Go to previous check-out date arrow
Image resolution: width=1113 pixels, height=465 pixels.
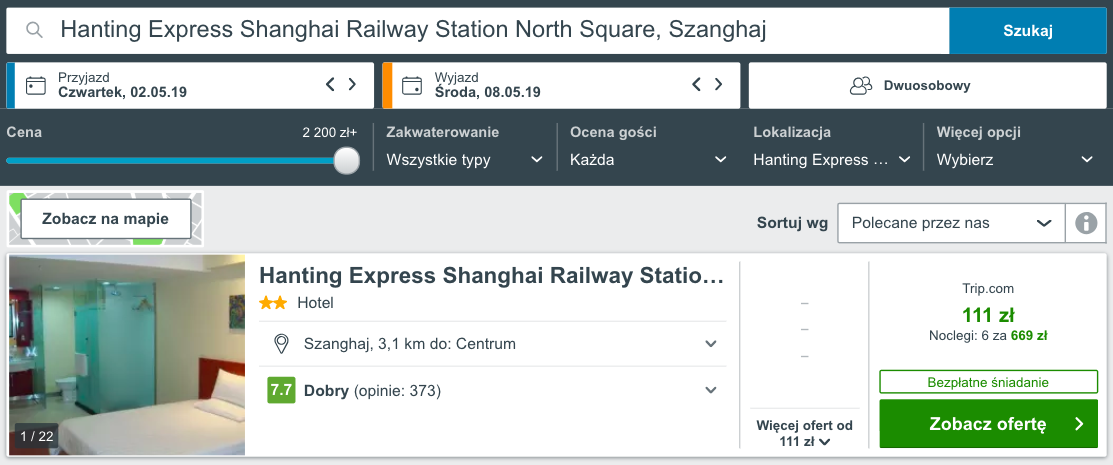click(696, 84)
